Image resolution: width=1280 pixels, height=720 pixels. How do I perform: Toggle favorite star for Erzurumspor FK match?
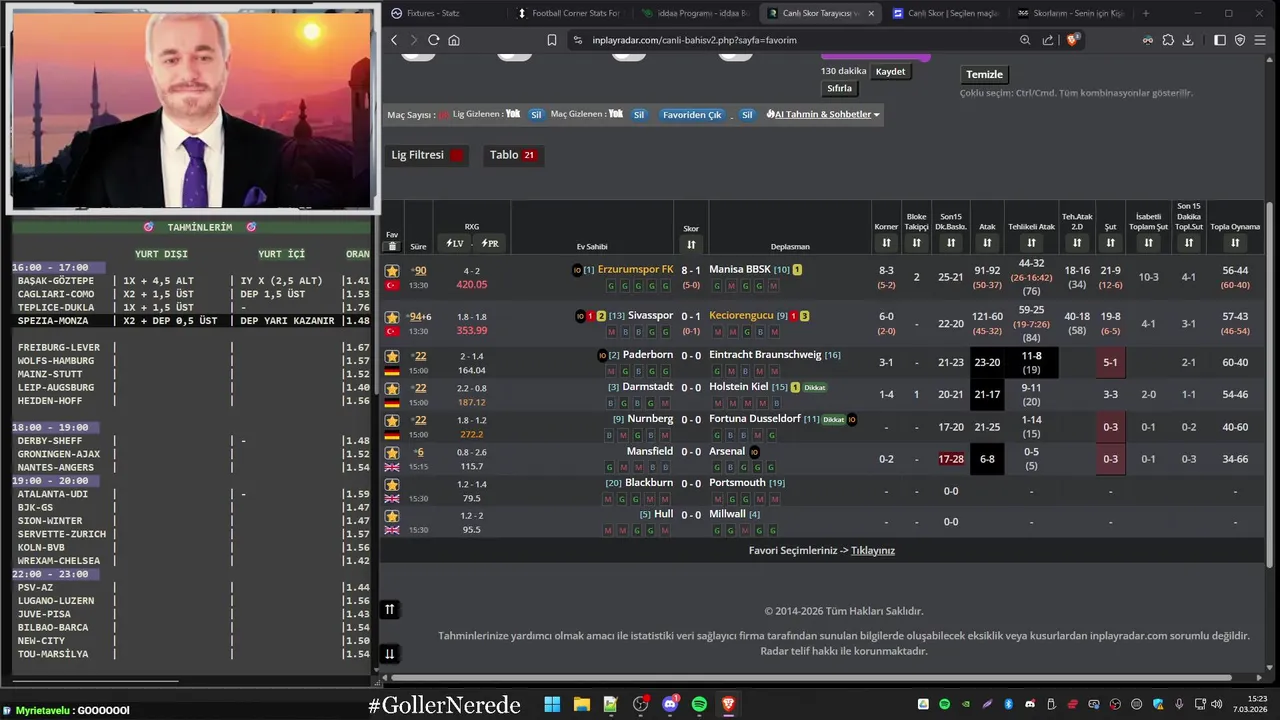coord(392,271)
